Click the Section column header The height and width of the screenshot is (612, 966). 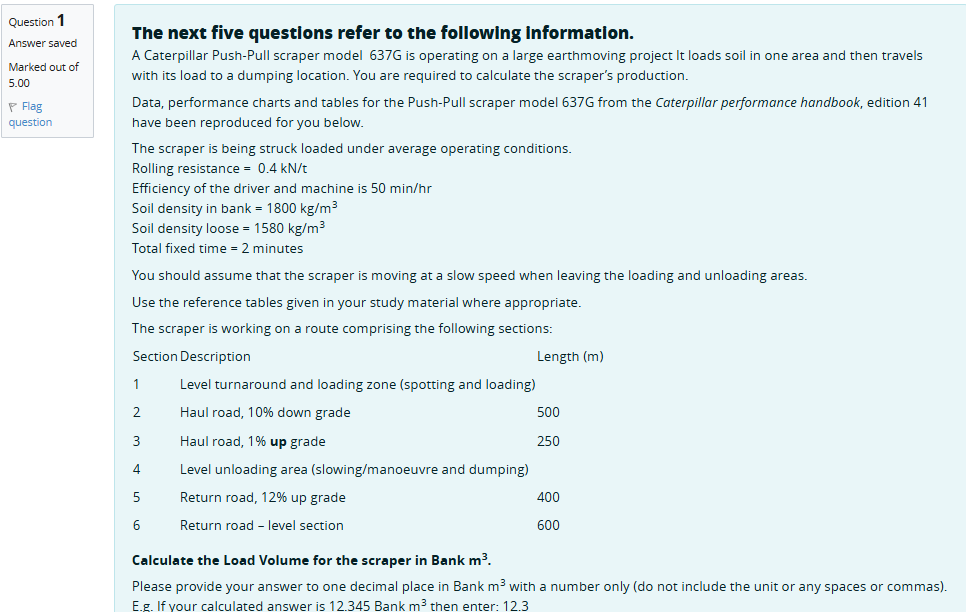point(148,355)
